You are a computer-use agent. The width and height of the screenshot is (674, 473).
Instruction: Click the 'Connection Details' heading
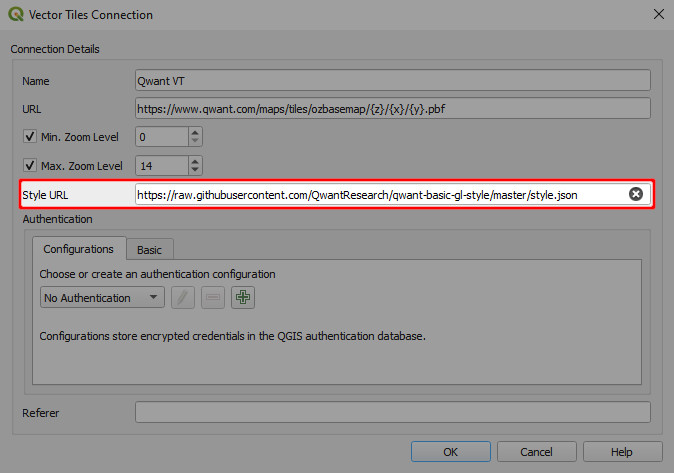click(55, 49)
